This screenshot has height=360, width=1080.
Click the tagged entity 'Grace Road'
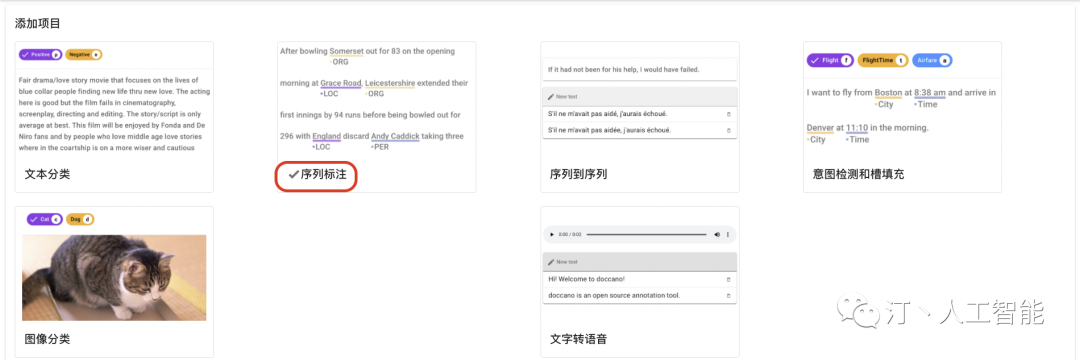(x=341, y=83)
